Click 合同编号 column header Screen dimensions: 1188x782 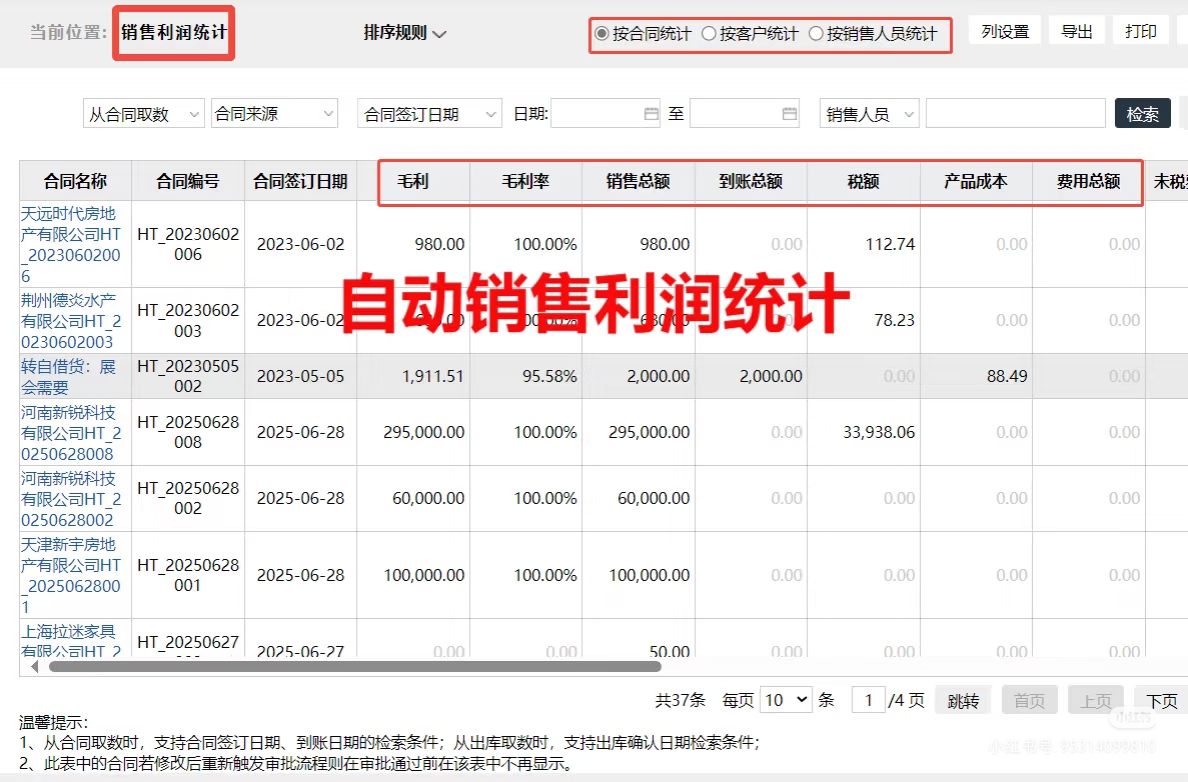(x=188, y=181)
